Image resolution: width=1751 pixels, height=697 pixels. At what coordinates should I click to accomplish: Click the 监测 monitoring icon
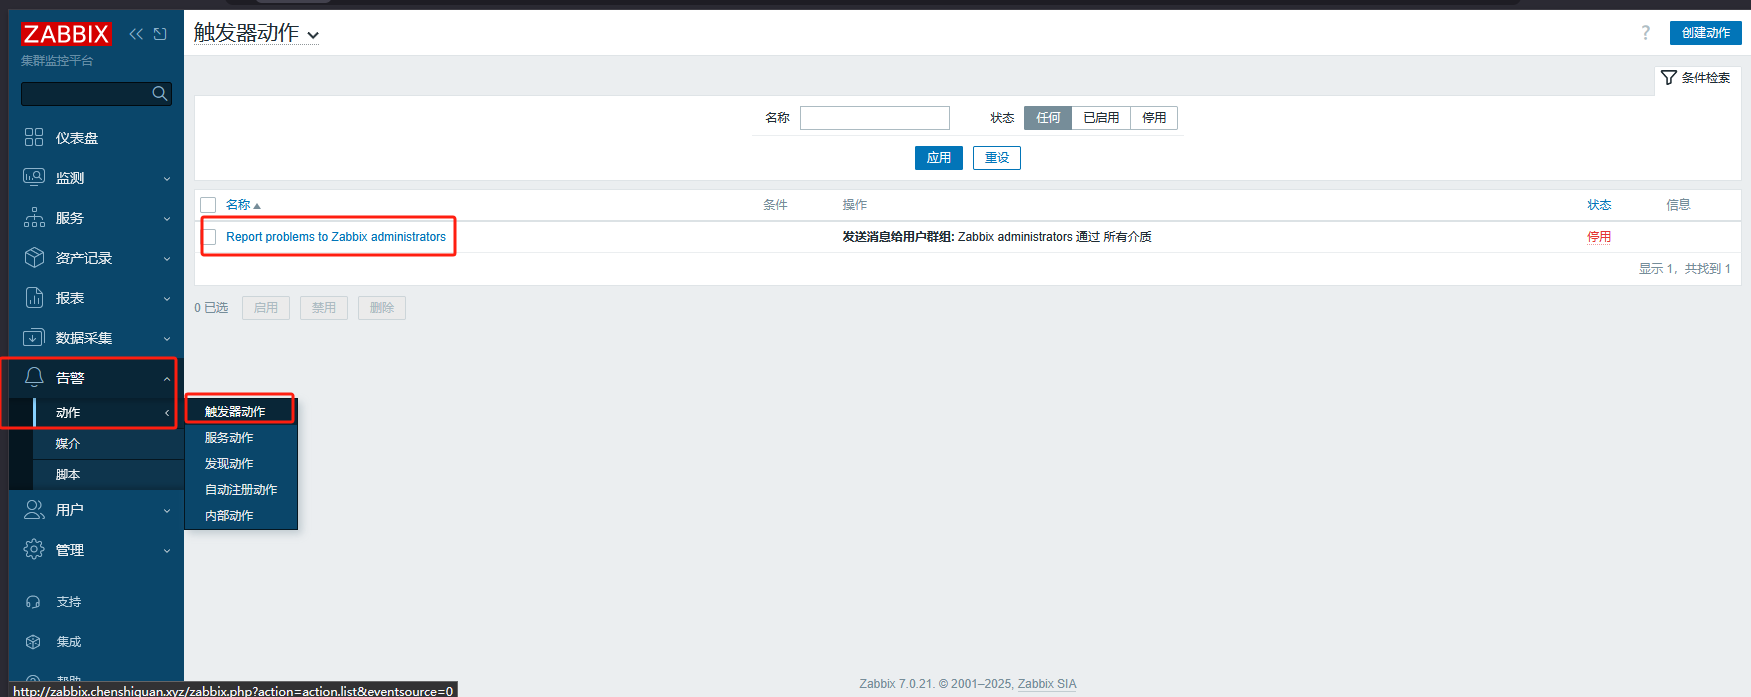coord(34,177)
